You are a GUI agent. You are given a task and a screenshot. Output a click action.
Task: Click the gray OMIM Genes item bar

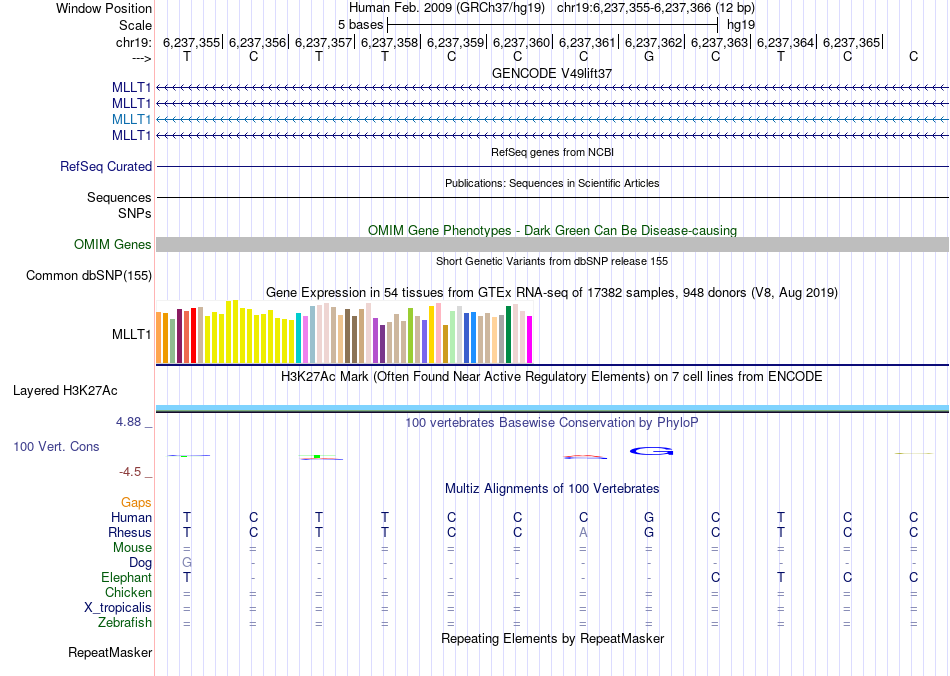(x=553, y=245)
